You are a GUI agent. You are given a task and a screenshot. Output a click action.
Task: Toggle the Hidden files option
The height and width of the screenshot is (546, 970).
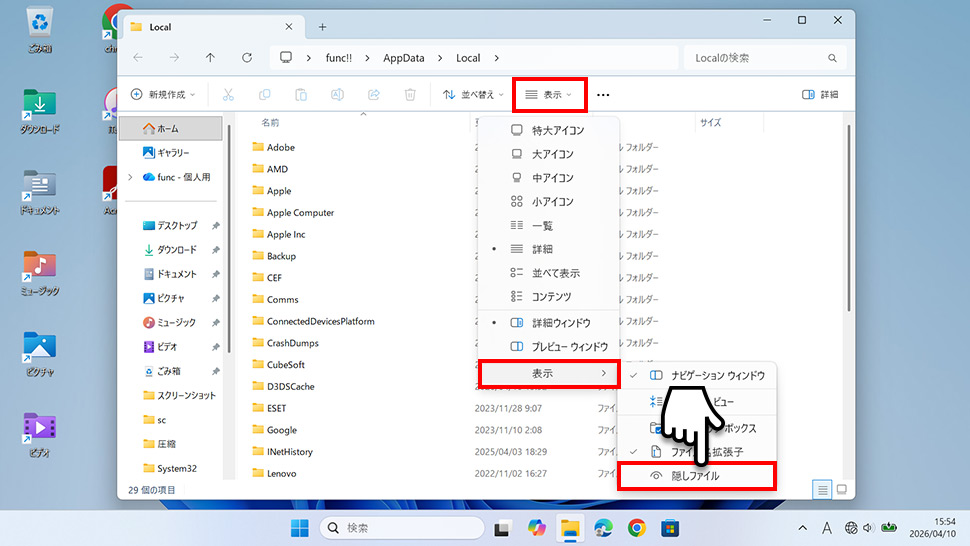(697, 476)
